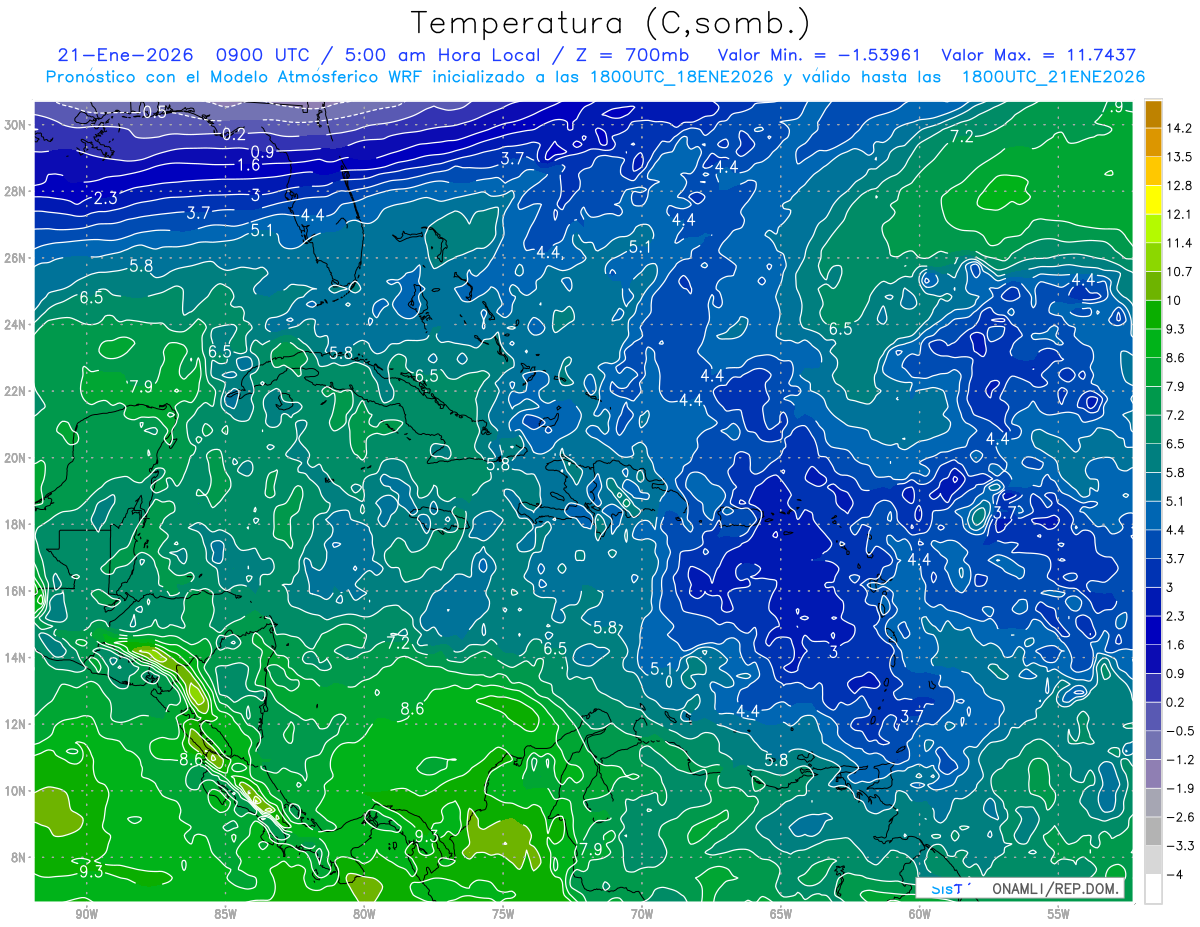Click the "55W" longitude axis label
The height and width of the screenshot is (927, 1200).
[1059, 914]
